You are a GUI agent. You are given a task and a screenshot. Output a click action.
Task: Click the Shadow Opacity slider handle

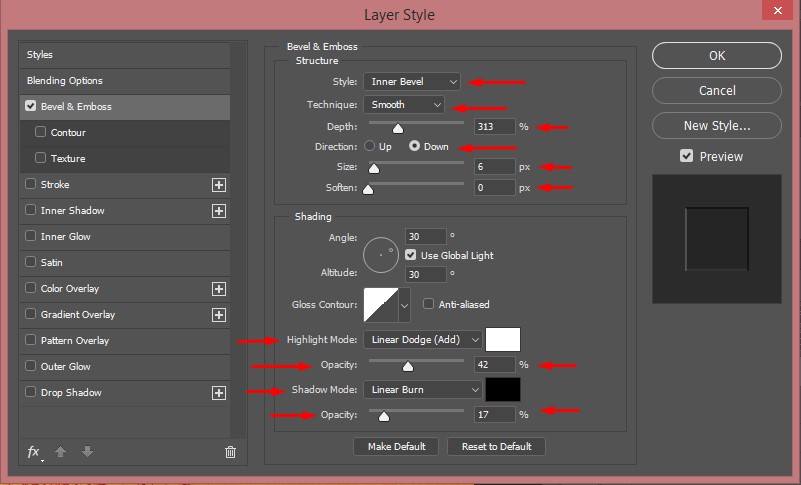pyautogui.click(x=384, y=416)
